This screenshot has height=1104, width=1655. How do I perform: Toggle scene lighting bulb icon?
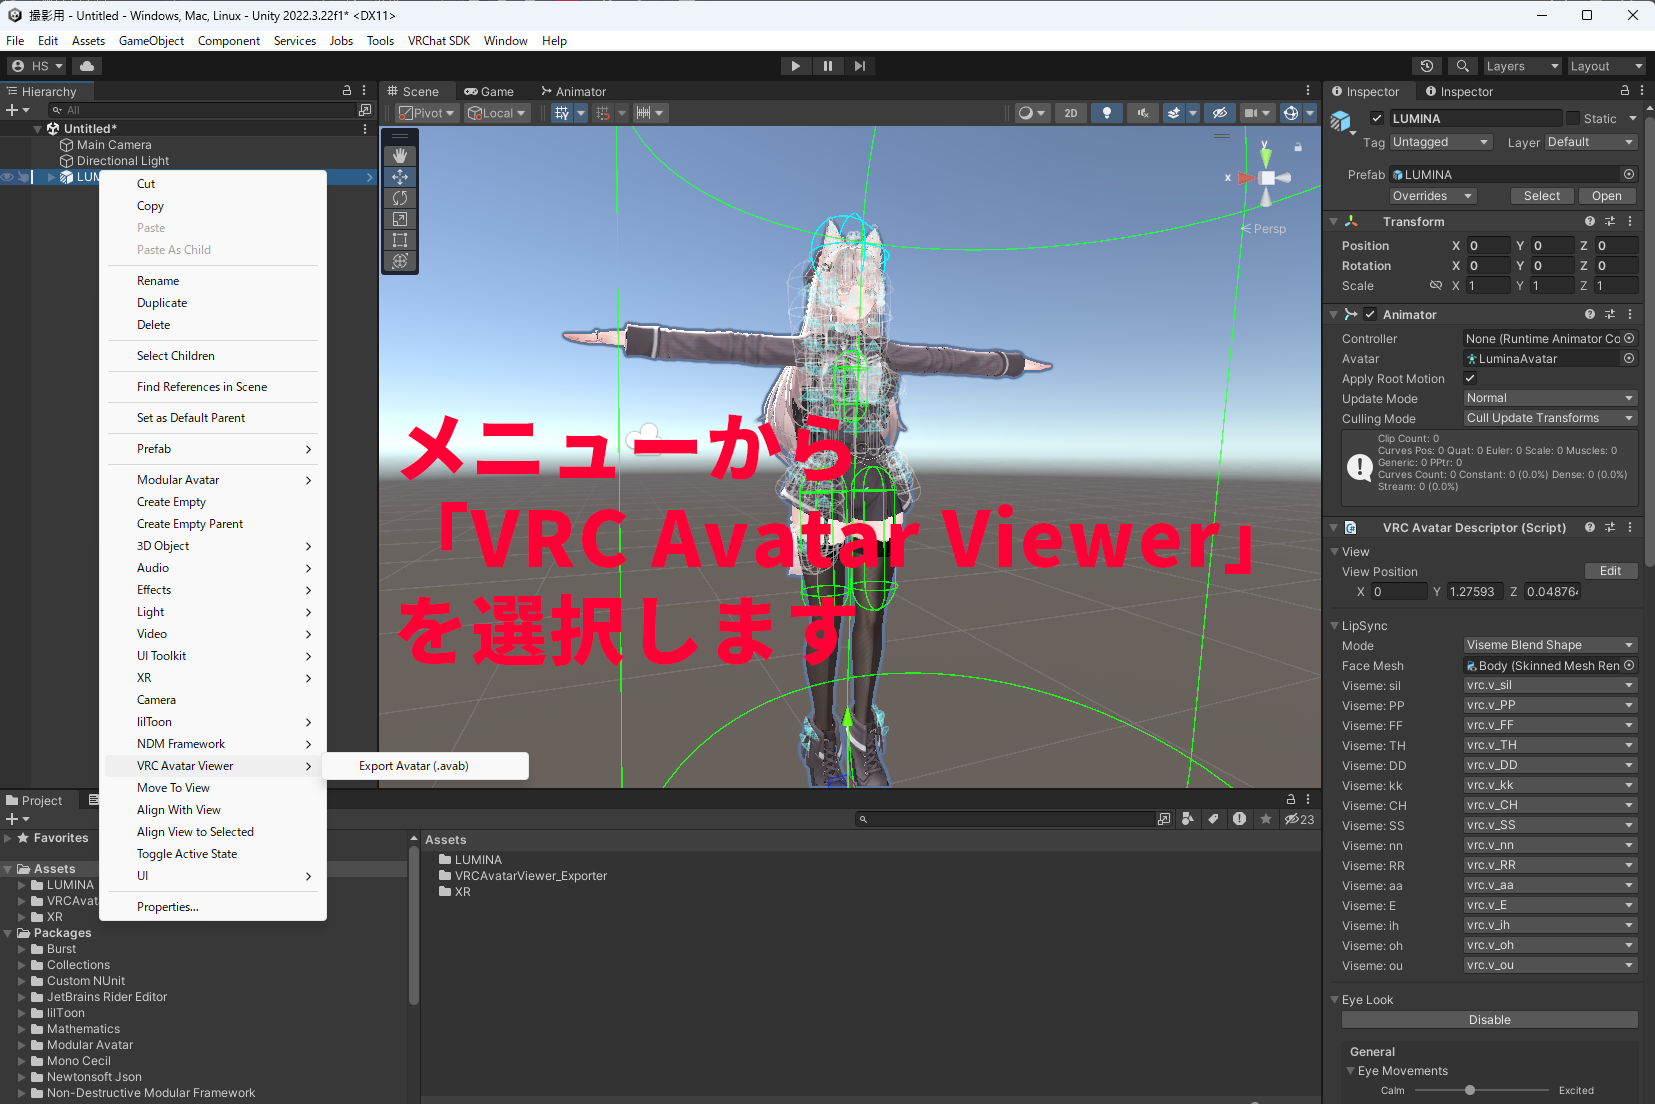(x=1106, y=113)
